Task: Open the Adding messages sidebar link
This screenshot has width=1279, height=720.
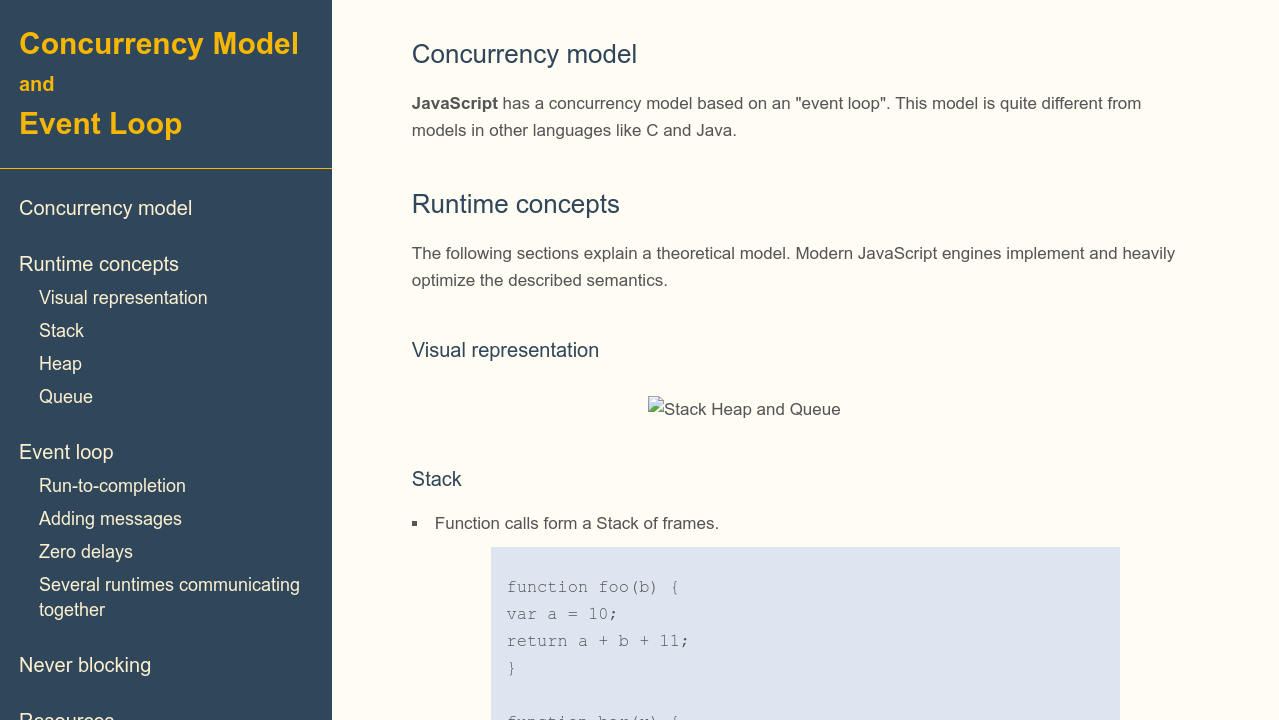Action: (x=110, y=519)
